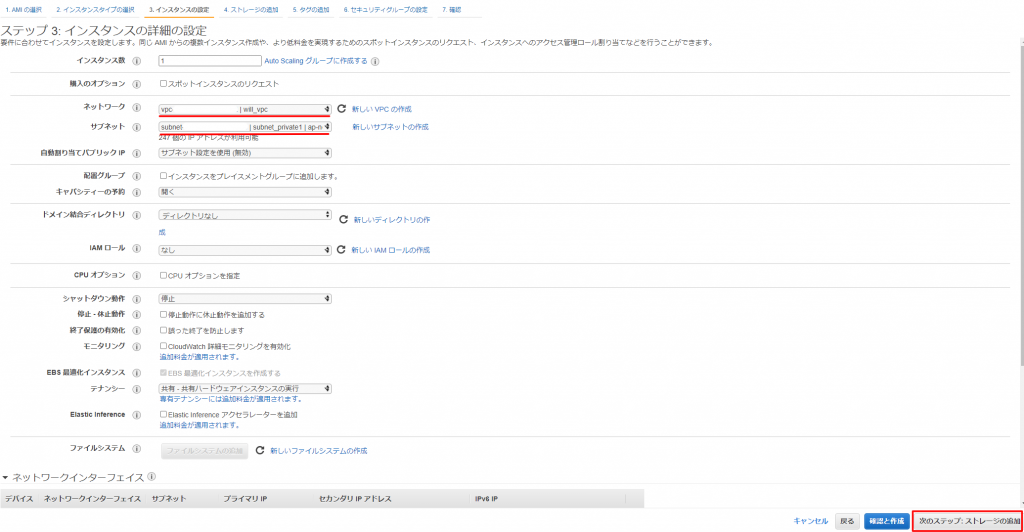The width and height of the screenshot is (1024, 532).
Task: Refresh the VPC network list
Action: point(342,109)
